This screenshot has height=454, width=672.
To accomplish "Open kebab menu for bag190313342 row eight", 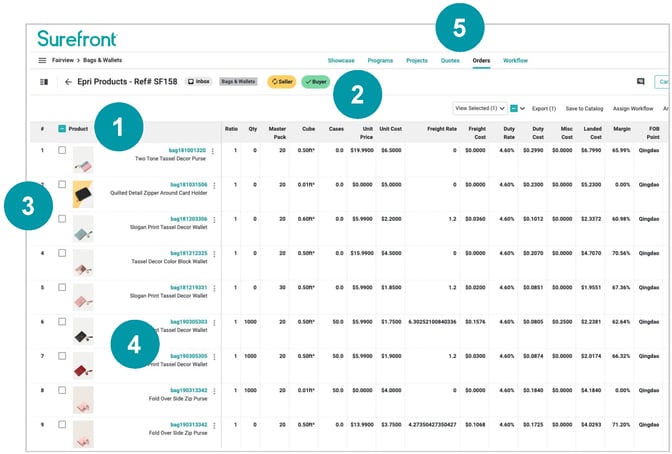I will (213, 391).
